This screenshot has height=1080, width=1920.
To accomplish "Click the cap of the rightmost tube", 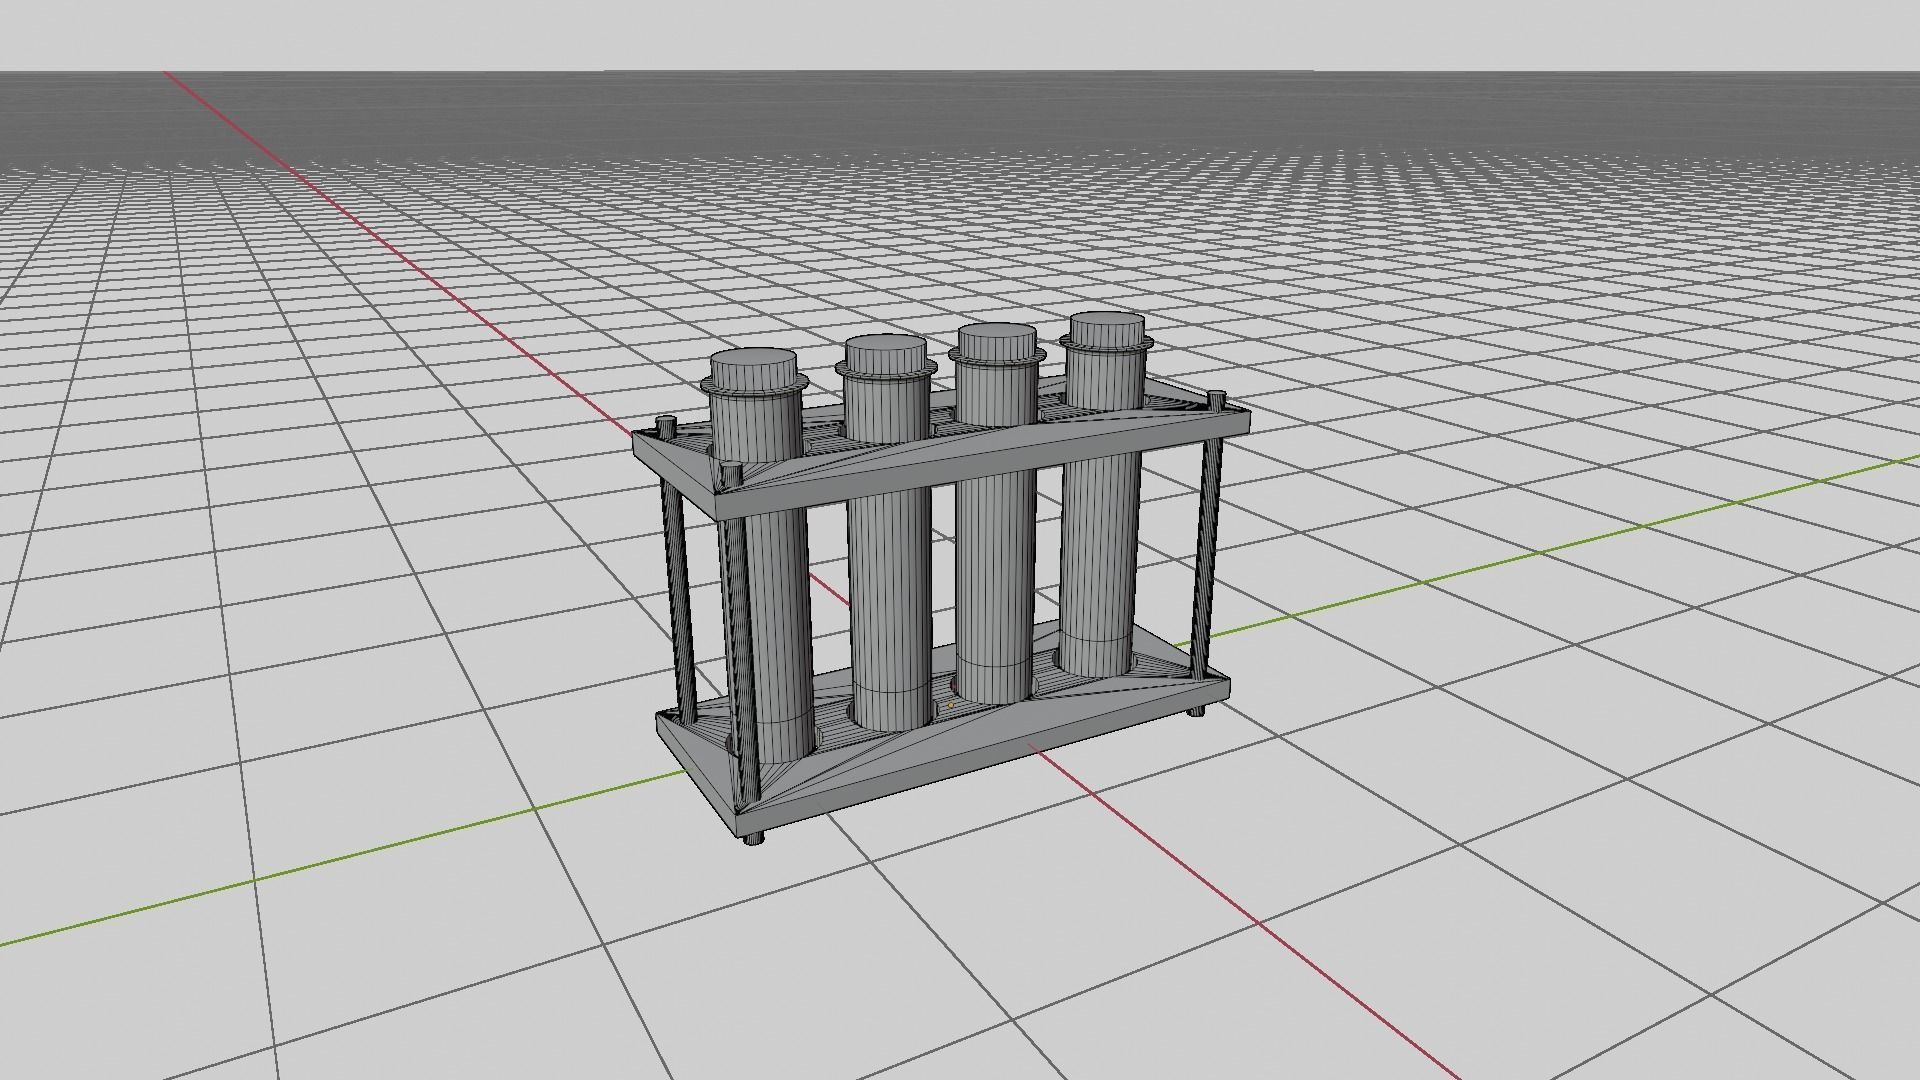I will click(x=1108, y=330).
